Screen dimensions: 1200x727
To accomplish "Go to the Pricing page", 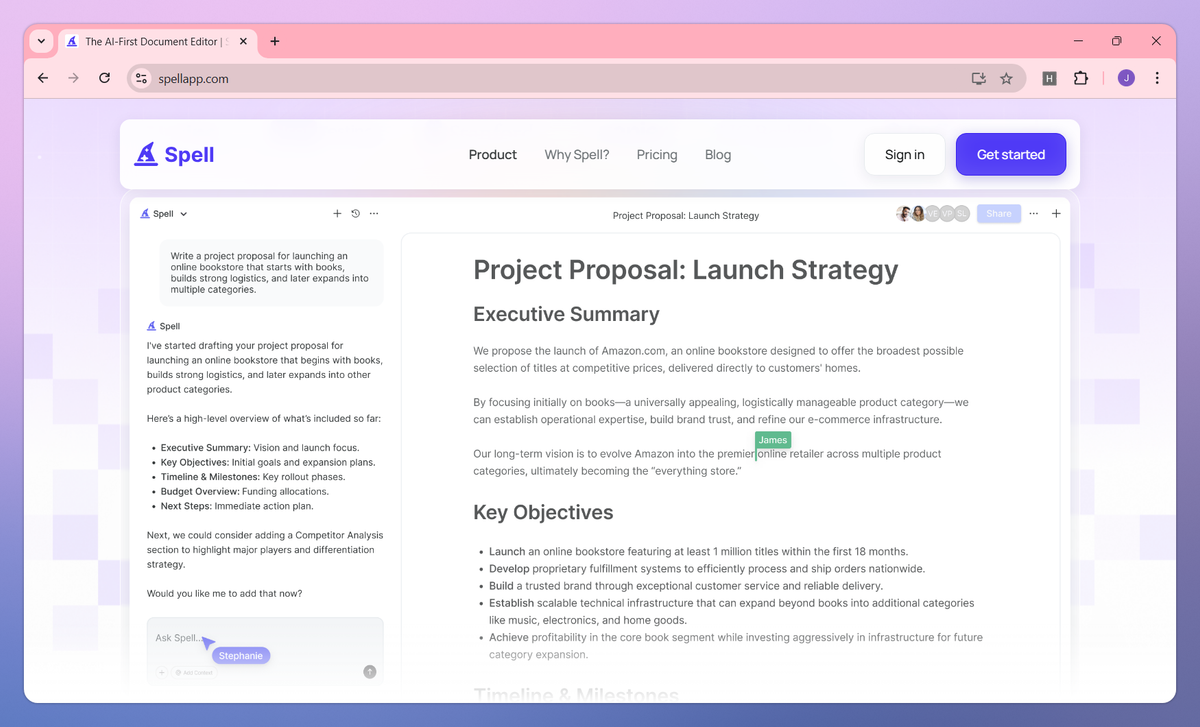I will (657, 155).
